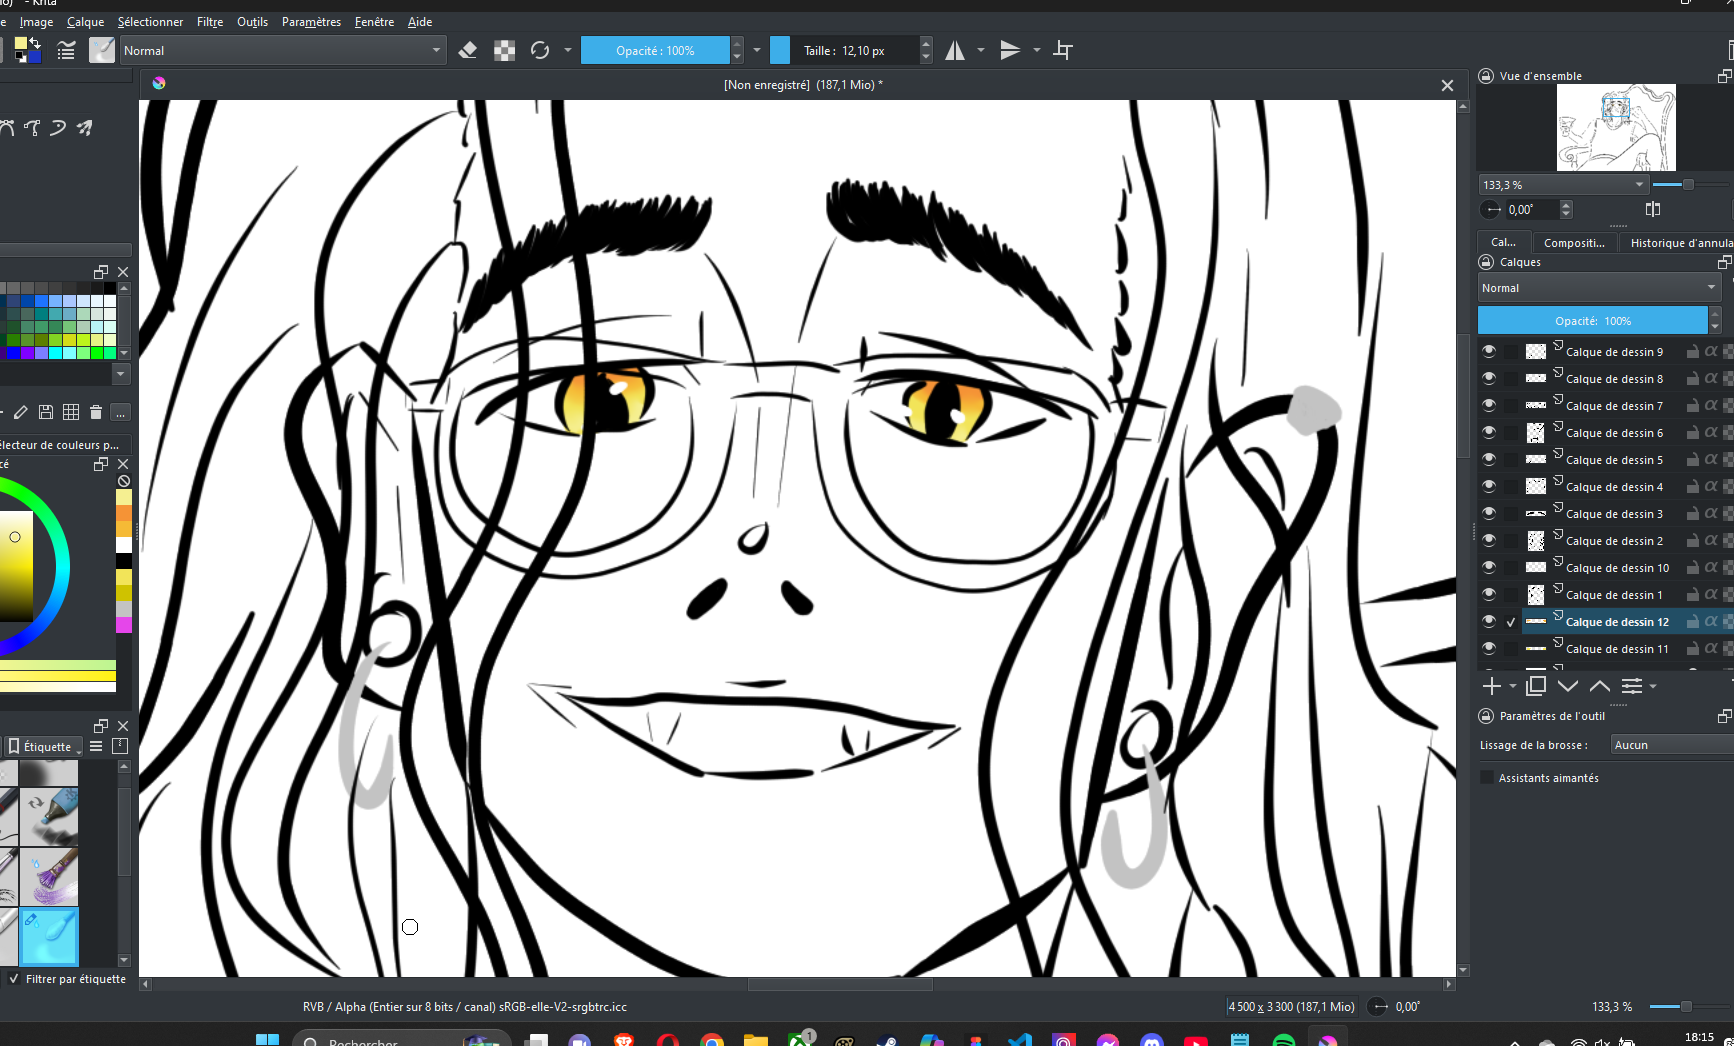Open brush editor settings icon
The height and width of the screenshot is (1046, 1734).
pos(66,50)
